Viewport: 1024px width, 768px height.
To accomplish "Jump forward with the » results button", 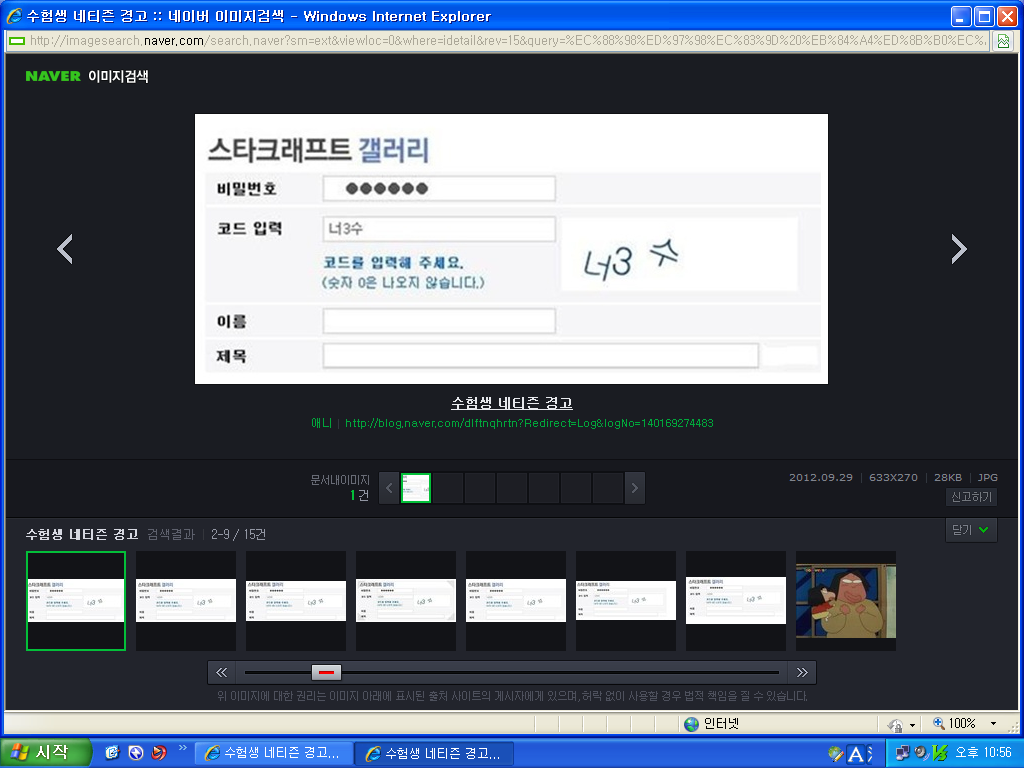I will tap(802, 672).
